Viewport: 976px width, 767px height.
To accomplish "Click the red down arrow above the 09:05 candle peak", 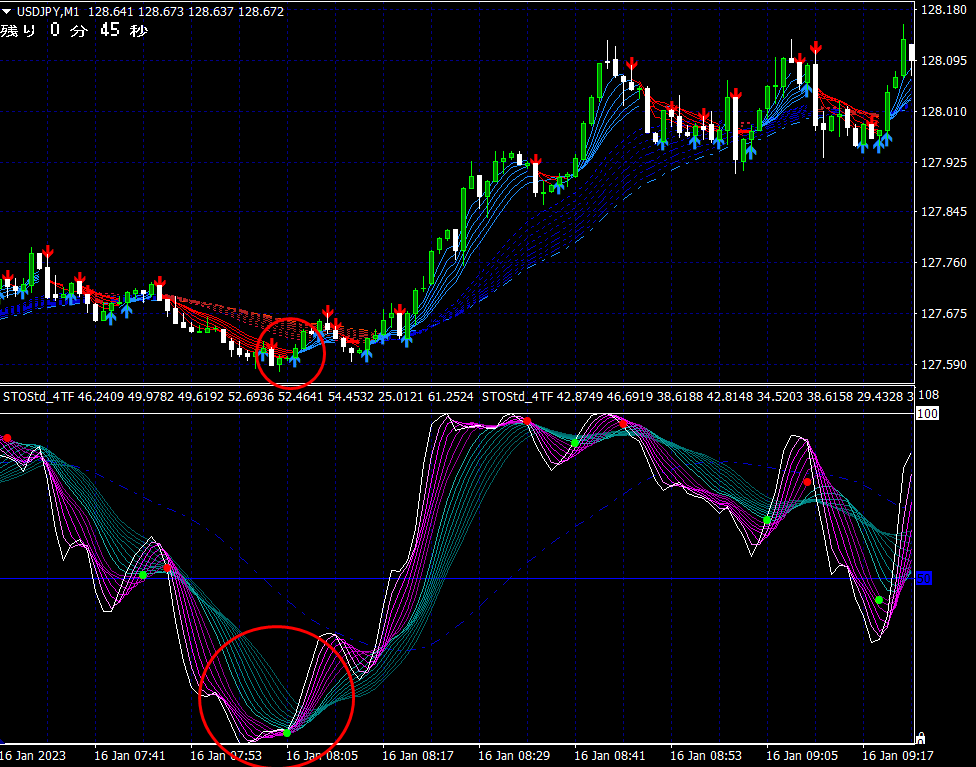I will click(x=815, y=48).
